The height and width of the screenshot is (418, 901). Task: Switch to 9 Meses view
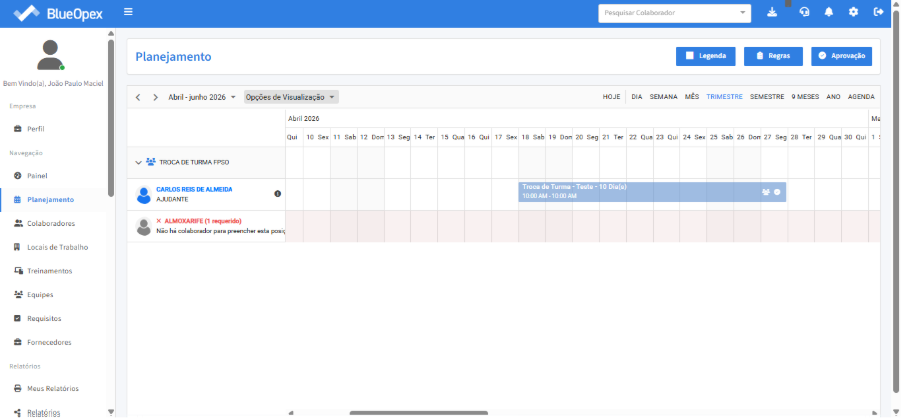(805, 97)
